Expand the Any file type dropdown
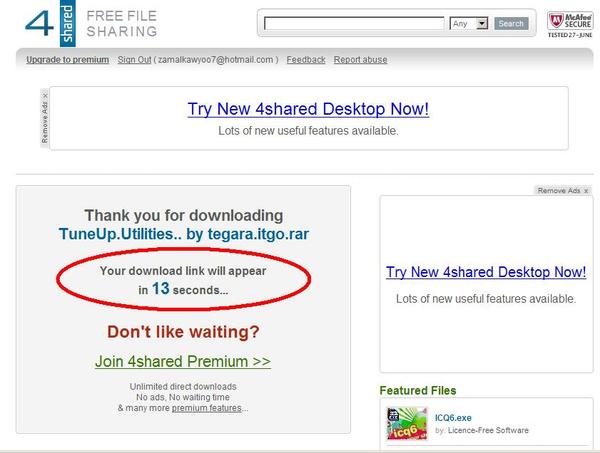Screen dimensions: 600x453 click(x=481, y=23)
